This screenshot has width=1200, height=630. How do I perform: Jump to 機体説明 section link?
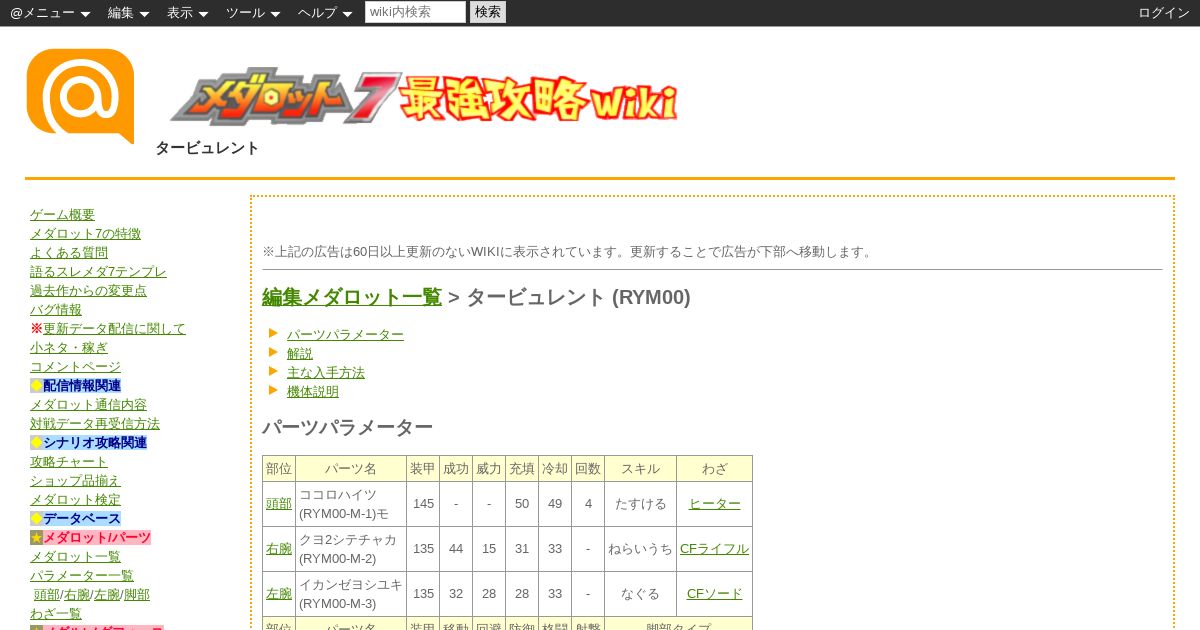tap(313, 392)
